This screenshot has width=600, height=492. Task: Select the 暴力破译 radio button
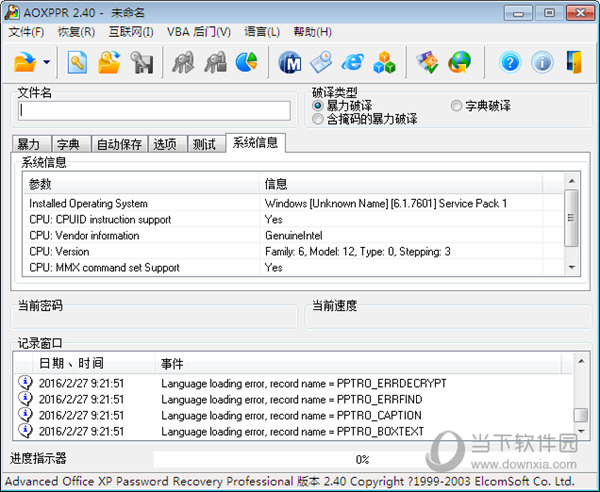point(318,105)
